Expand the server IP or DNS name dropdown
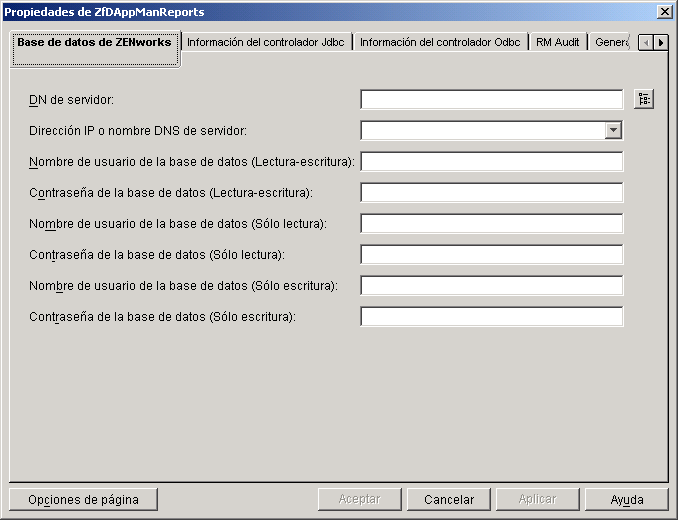Screen dimensions: 678x520 click(x=613, y=130)
